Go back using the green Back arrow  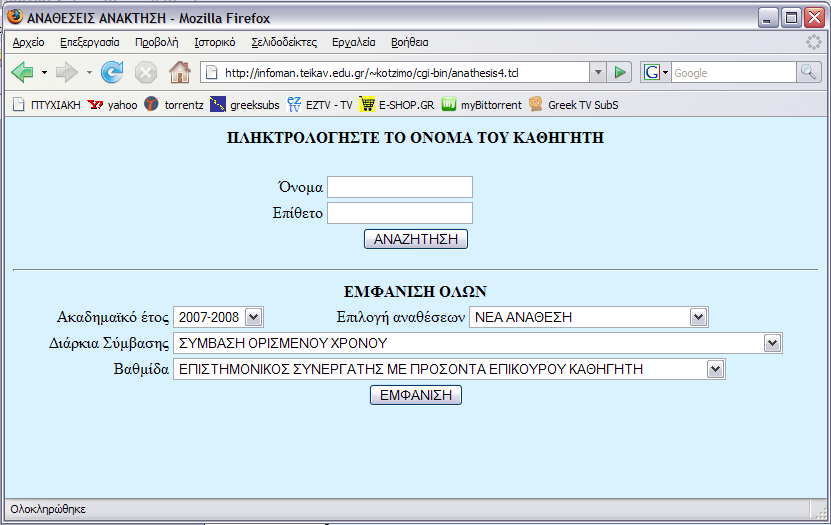22,72
